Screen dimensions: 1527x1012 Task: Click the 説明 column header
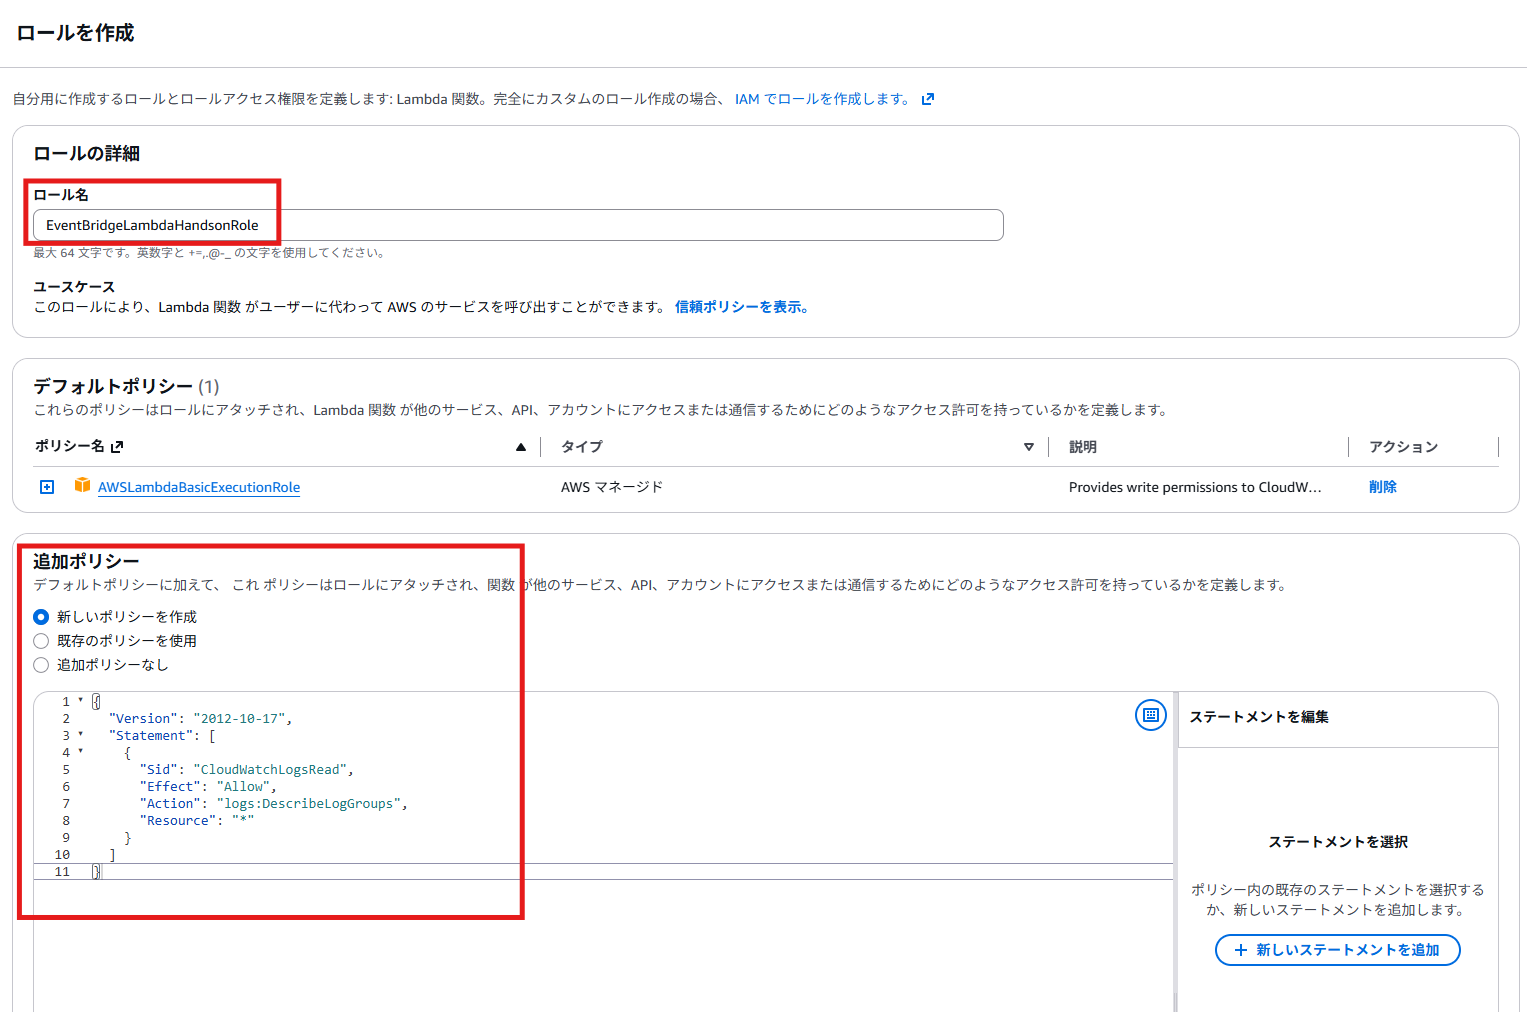(1083, 447)
